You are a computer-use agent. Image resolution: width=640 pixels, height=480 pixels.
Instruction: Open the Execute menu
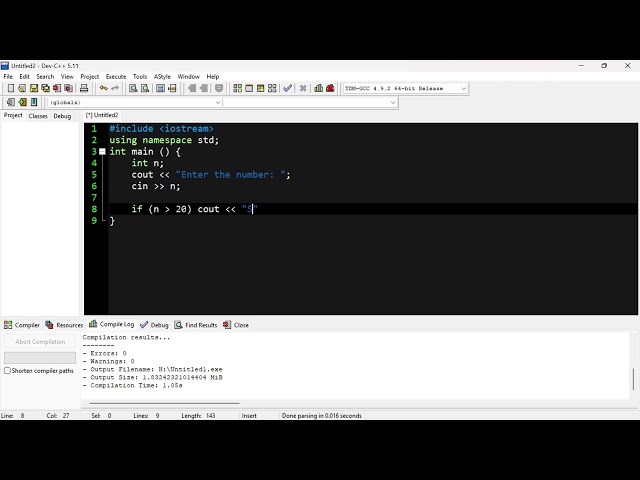click(116, 76)
